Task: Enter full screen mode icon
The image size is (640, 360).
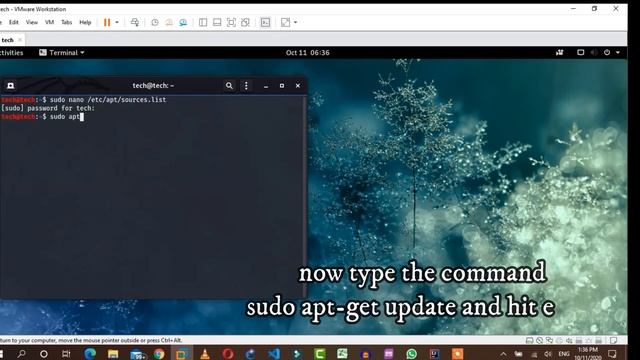Action: [231, 22]
